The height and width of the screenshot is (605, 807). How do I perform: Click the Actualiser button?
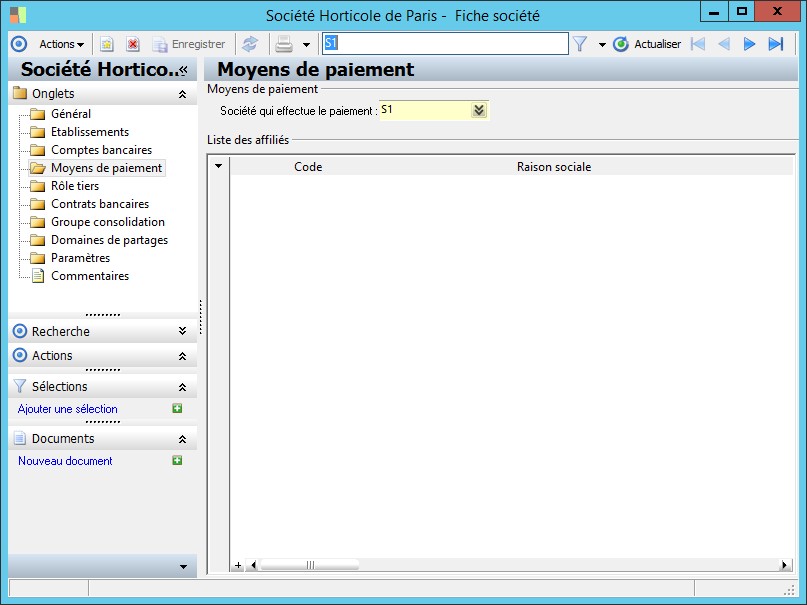[647, 44]
